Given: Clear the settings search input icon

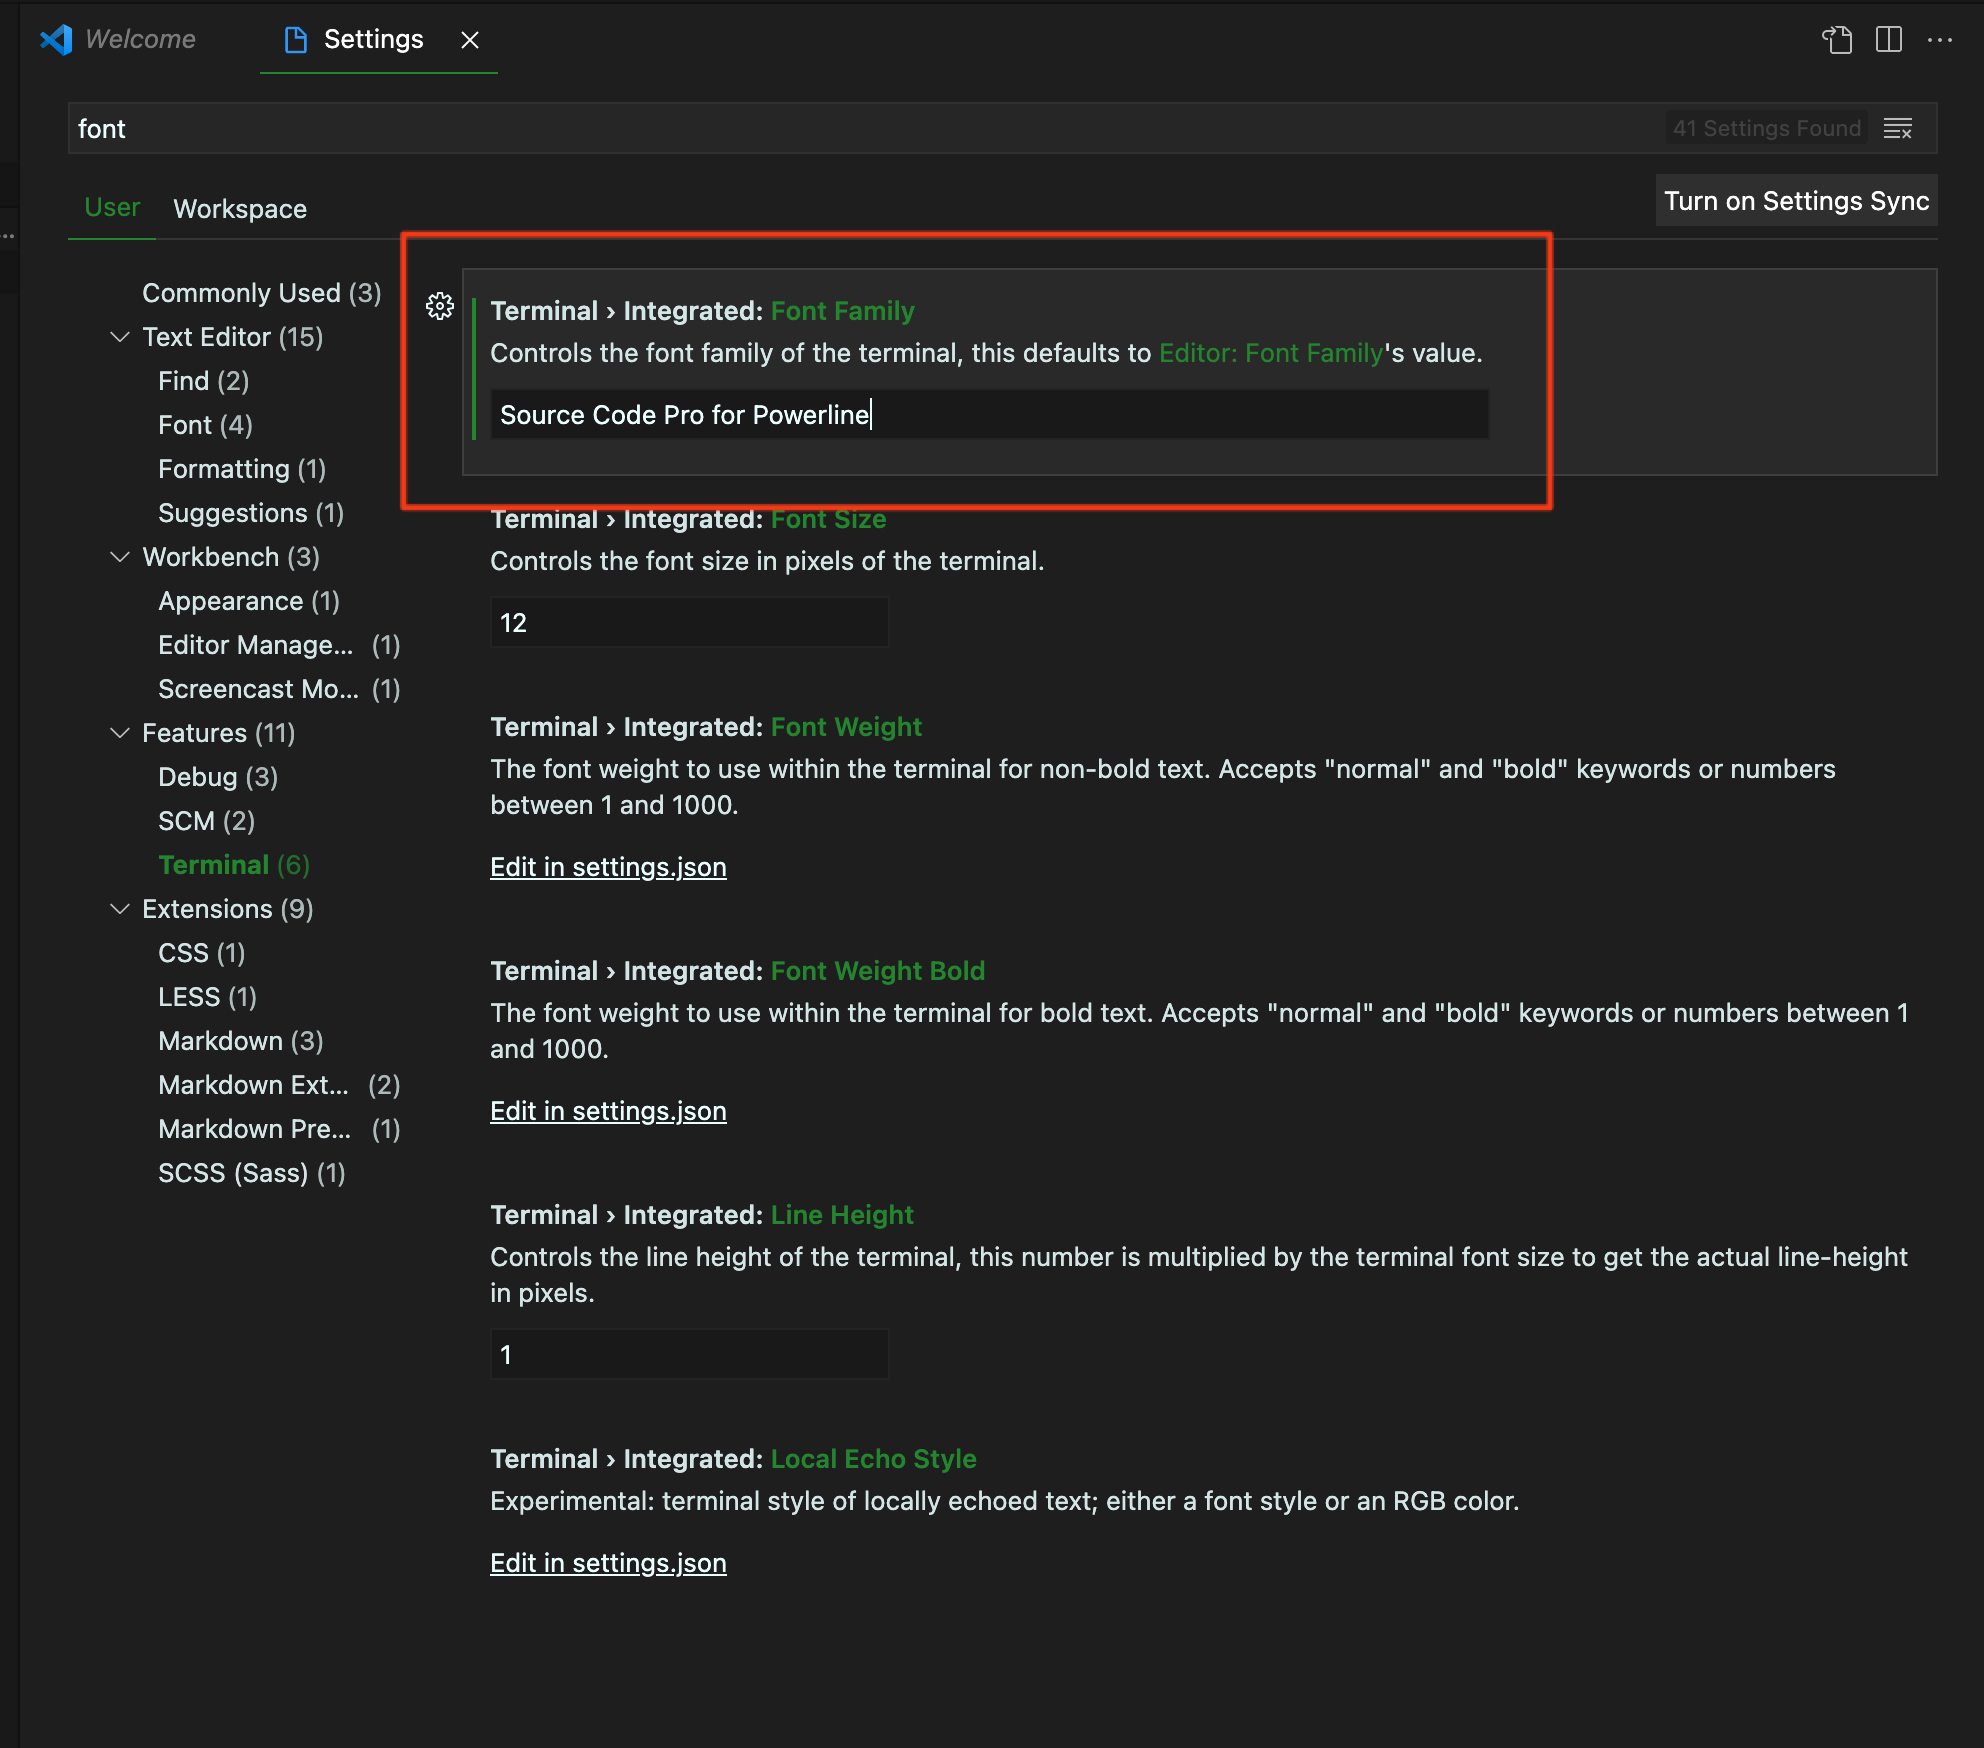Looking at the screenshot, I should click(x=1897, y=129).
